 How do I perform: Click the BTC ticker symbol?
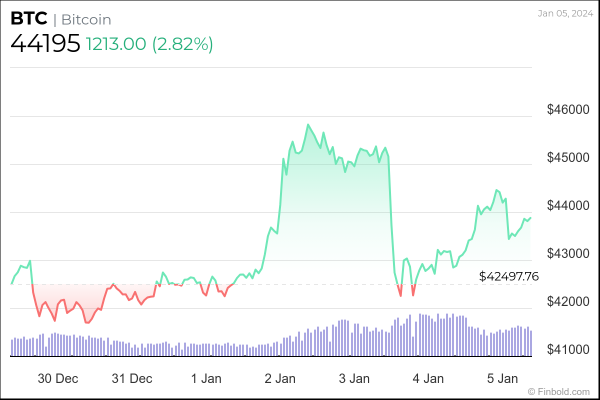pyautogui.click(x=29, y=19)
